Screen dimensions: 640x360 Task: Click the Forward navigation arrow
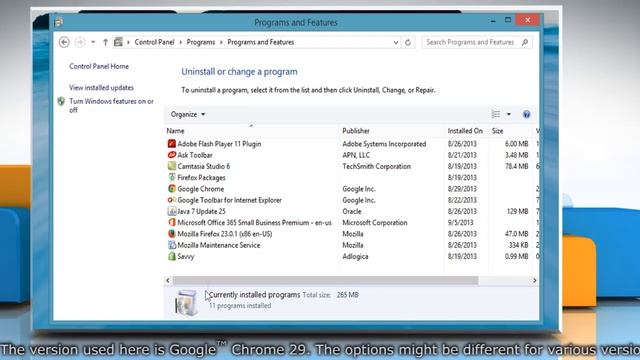click(x=80, y=42)
